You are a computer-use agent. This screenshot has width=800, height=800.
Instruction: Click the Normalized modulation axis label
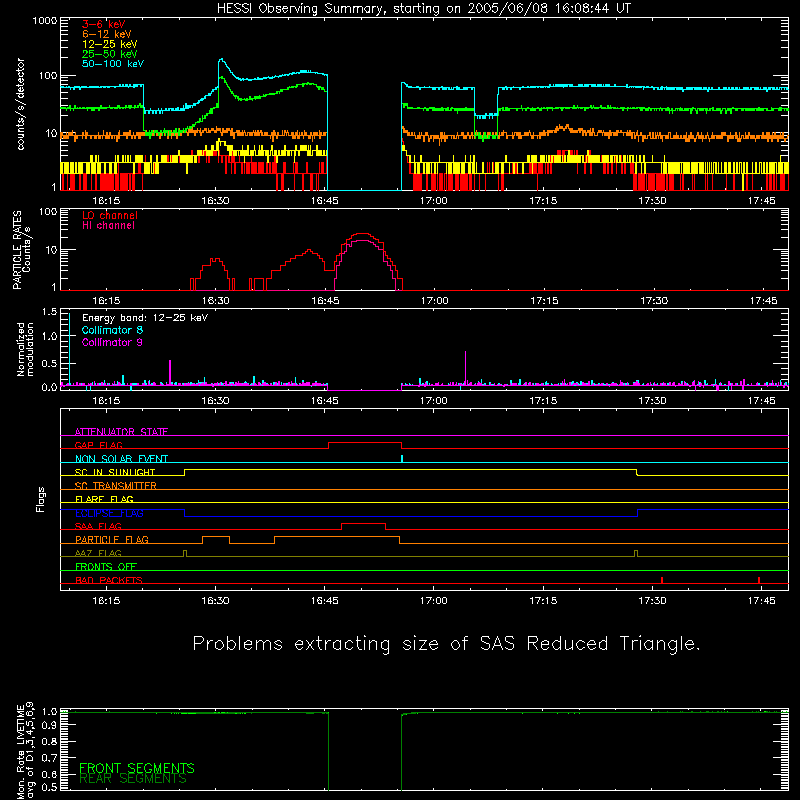pyautogui.click(x=25, y=349)
